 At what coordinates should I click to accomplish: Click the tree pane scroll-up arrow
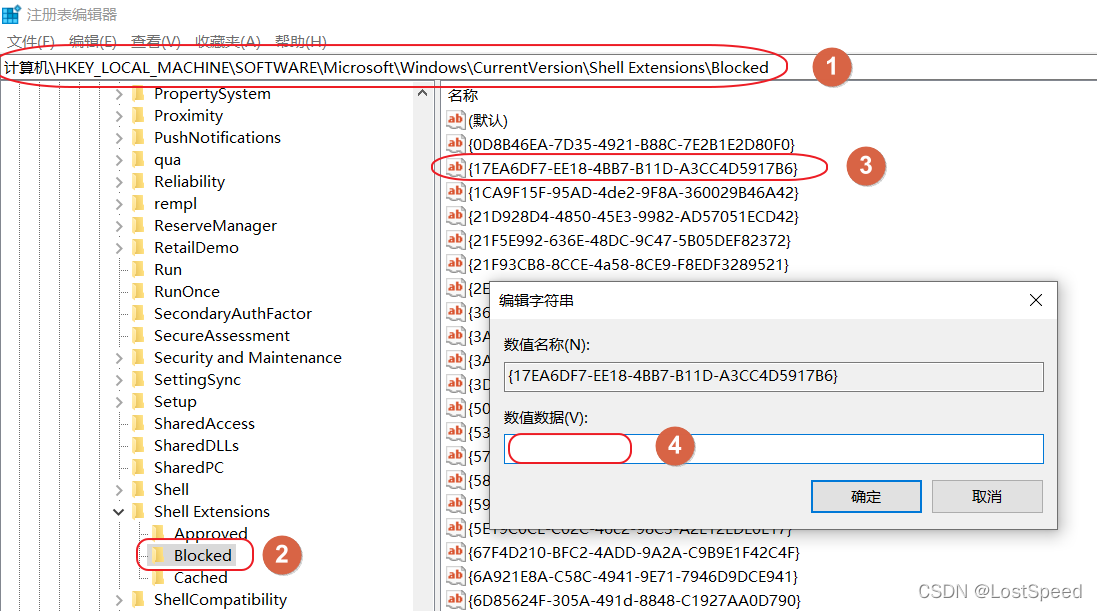[x=422, y=93]
